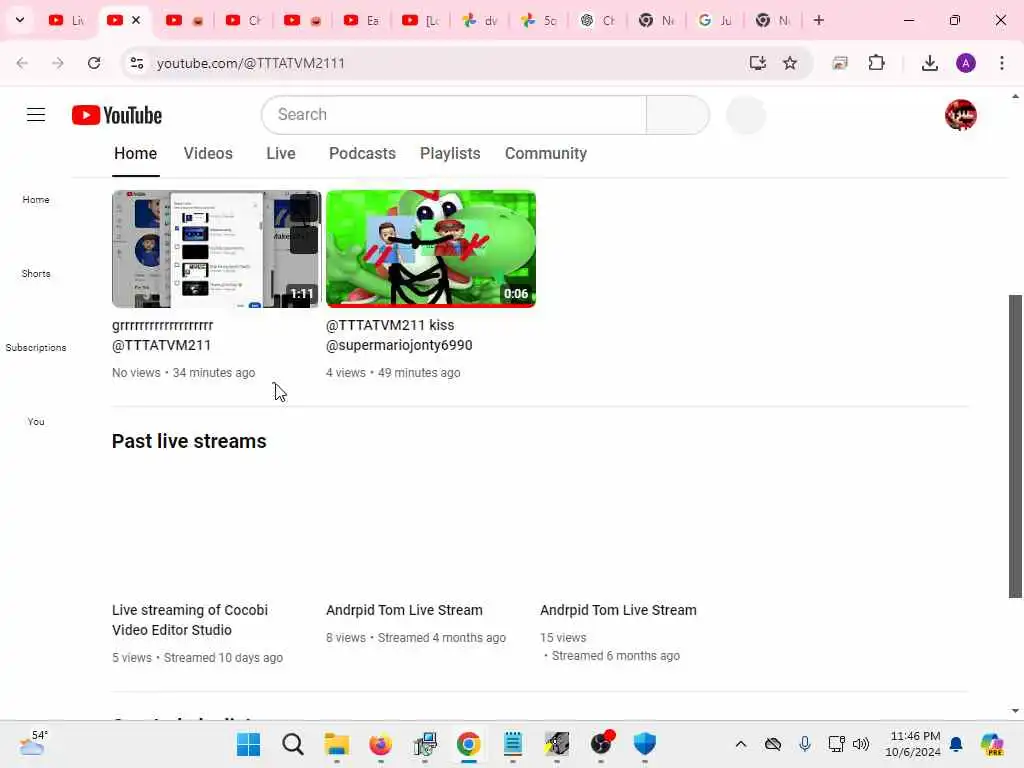
Task: Open the 1:11 video thumbnail
Action: [x=216, y=249]
